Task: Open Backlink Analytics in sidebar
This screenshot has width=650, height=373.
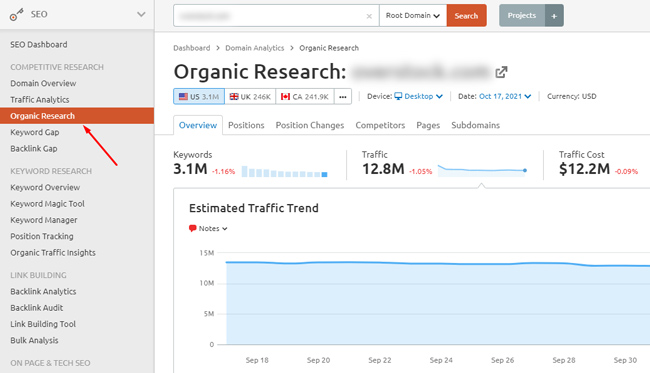Action: point(44,291)
